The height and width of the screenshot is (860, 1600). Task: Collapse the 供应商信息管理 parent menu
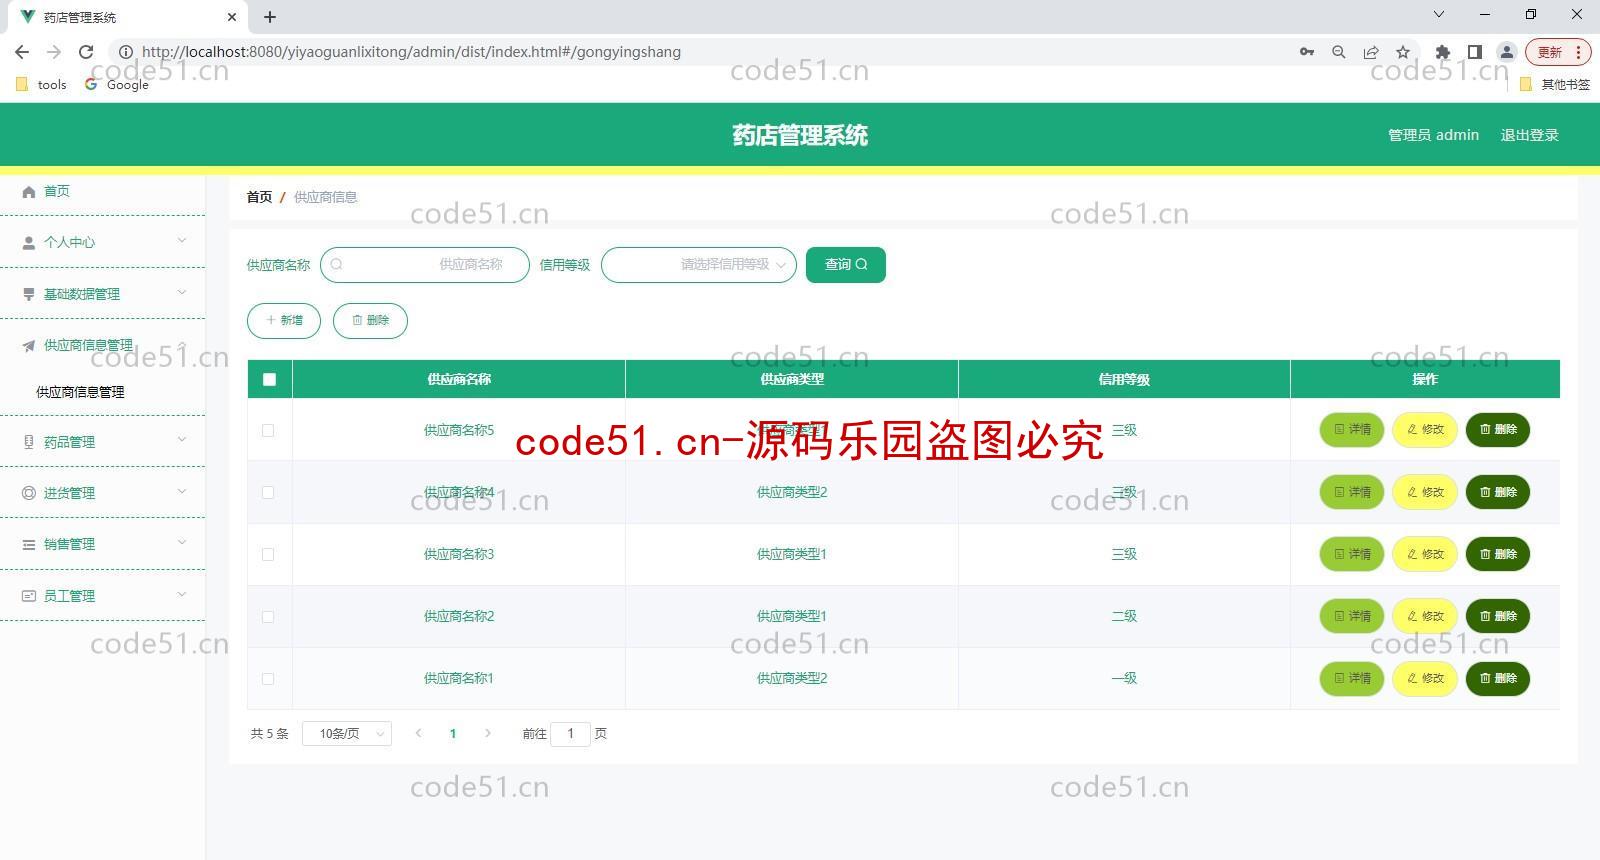[103, 345]
